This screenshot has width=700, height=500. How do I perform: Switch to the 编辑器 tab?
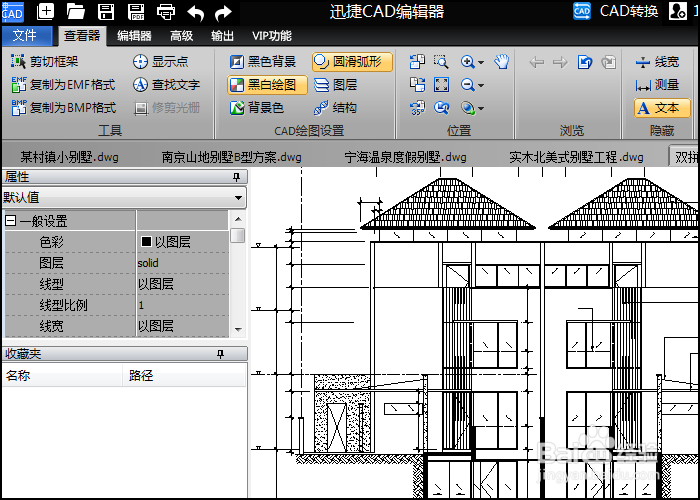tap(134, 36)
